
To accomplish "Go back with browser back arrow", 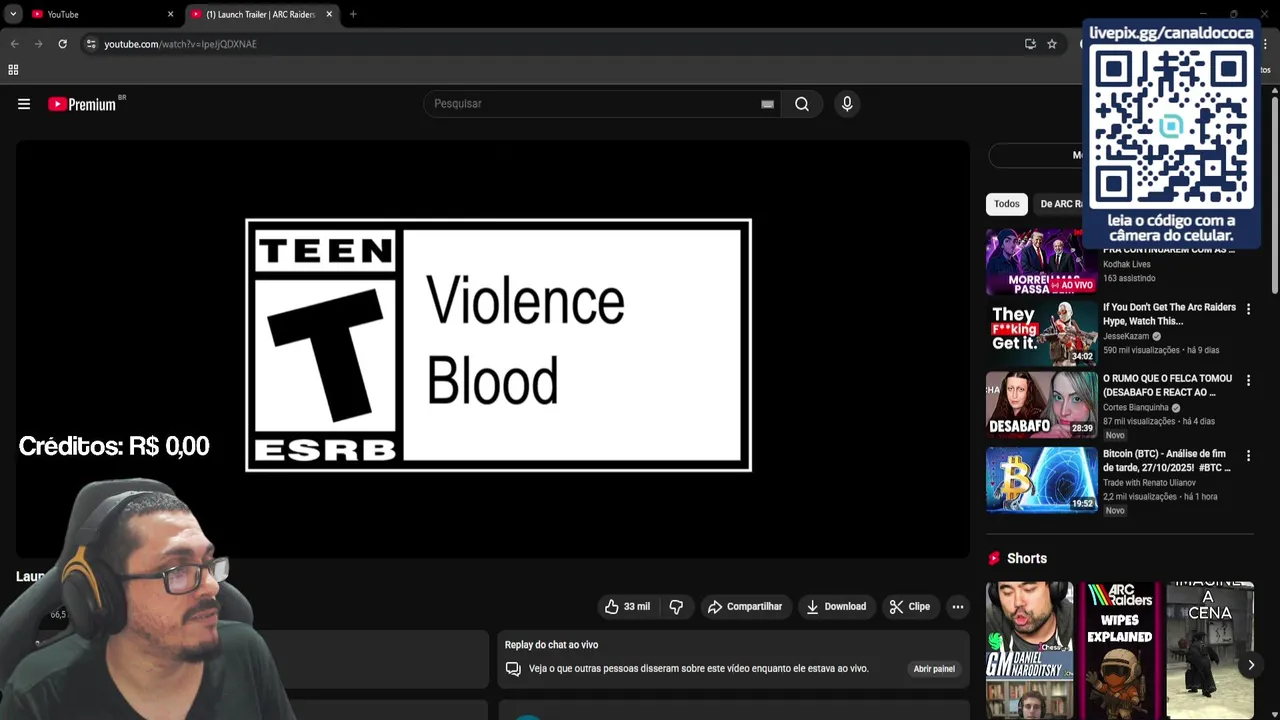I will click(x=15, y=44).
